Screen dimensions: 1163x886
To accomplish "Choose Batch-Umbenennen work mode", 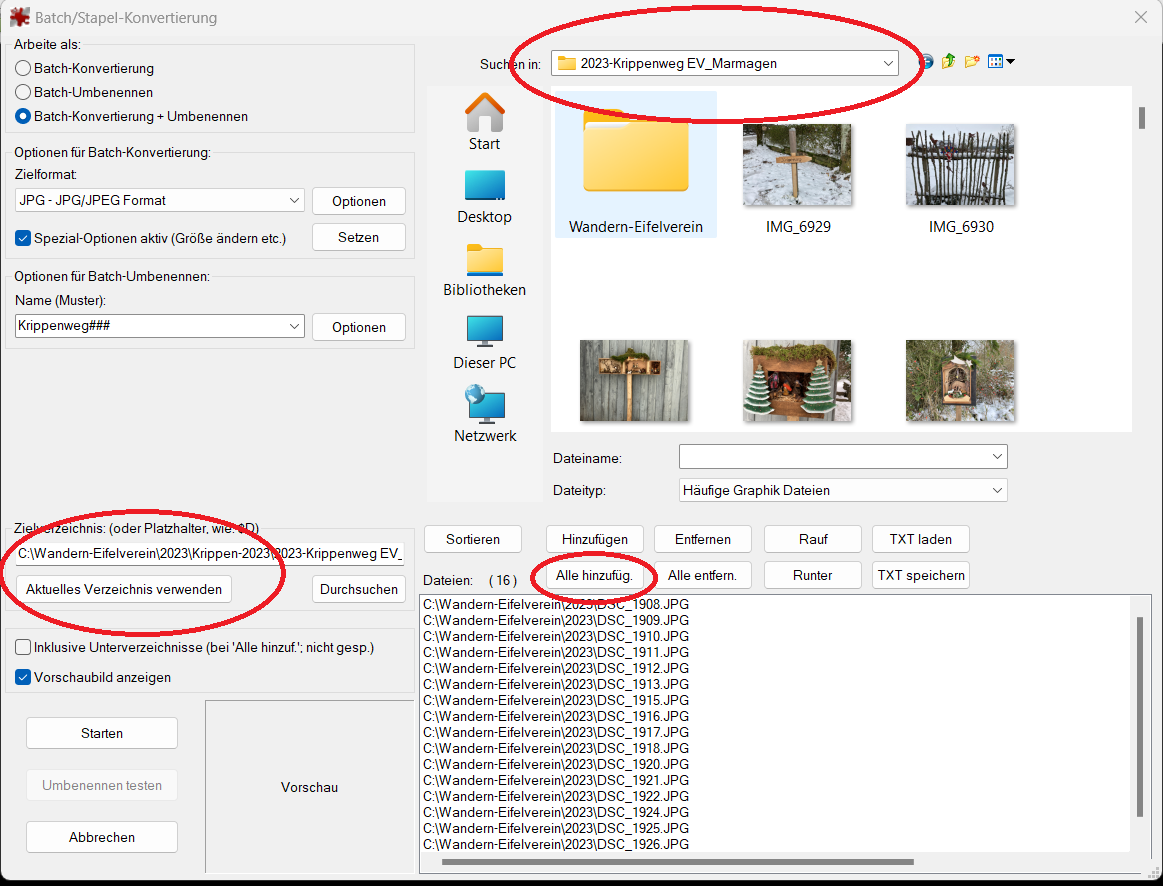I will (x=23, y=92).
